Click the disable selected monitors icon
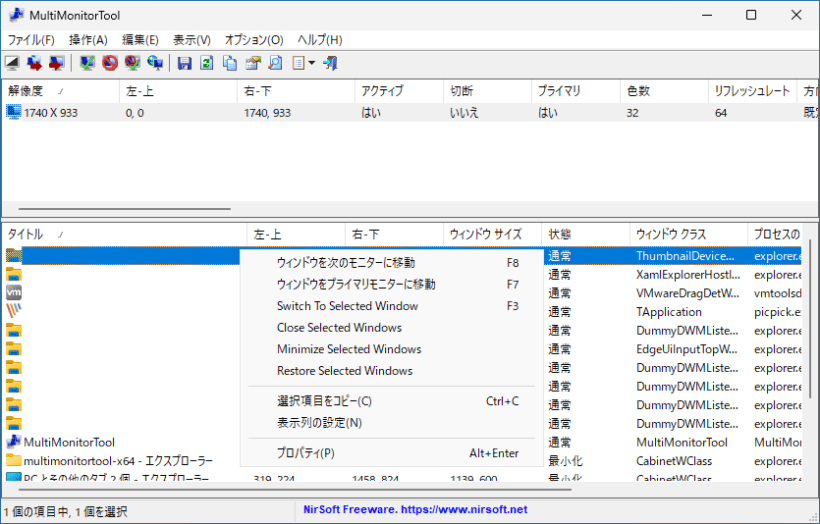 tap(110, 63)
